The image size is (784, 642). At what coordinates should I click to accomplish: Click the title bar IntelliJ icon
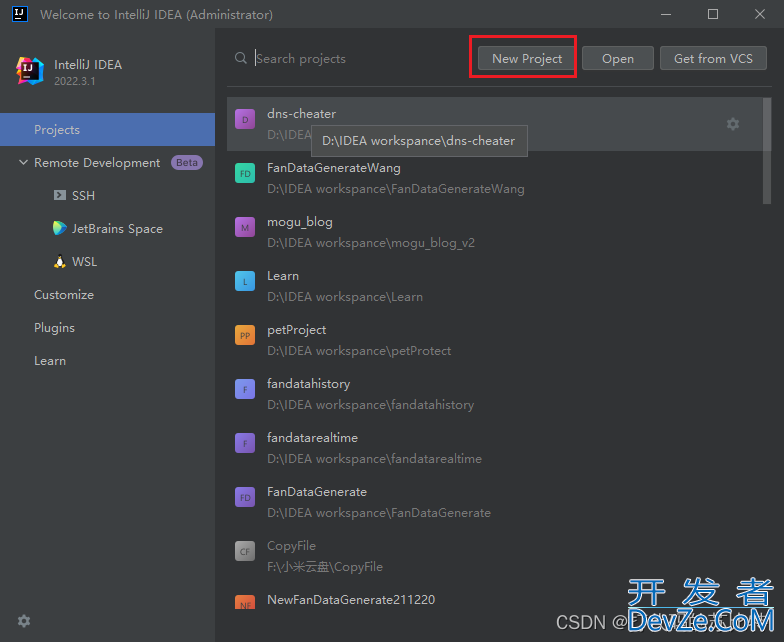tap(20, 14)
